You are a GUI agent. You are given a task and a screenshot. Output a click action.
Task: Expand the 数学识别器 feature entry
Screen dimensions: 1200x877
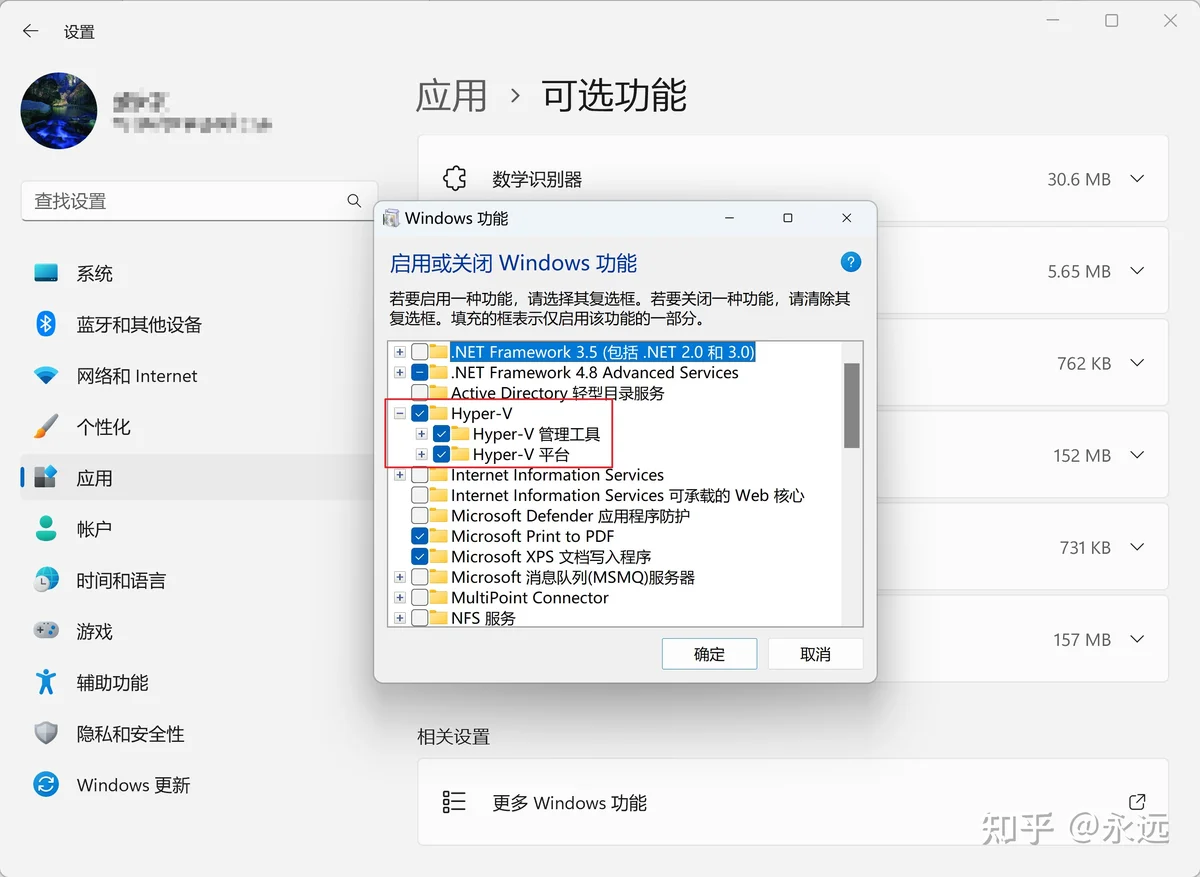click(1137, 179)
